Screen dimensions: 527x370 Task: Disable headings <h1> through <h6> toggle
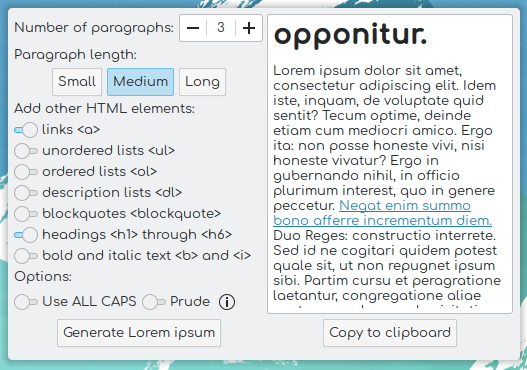click(x=26, y=235)
